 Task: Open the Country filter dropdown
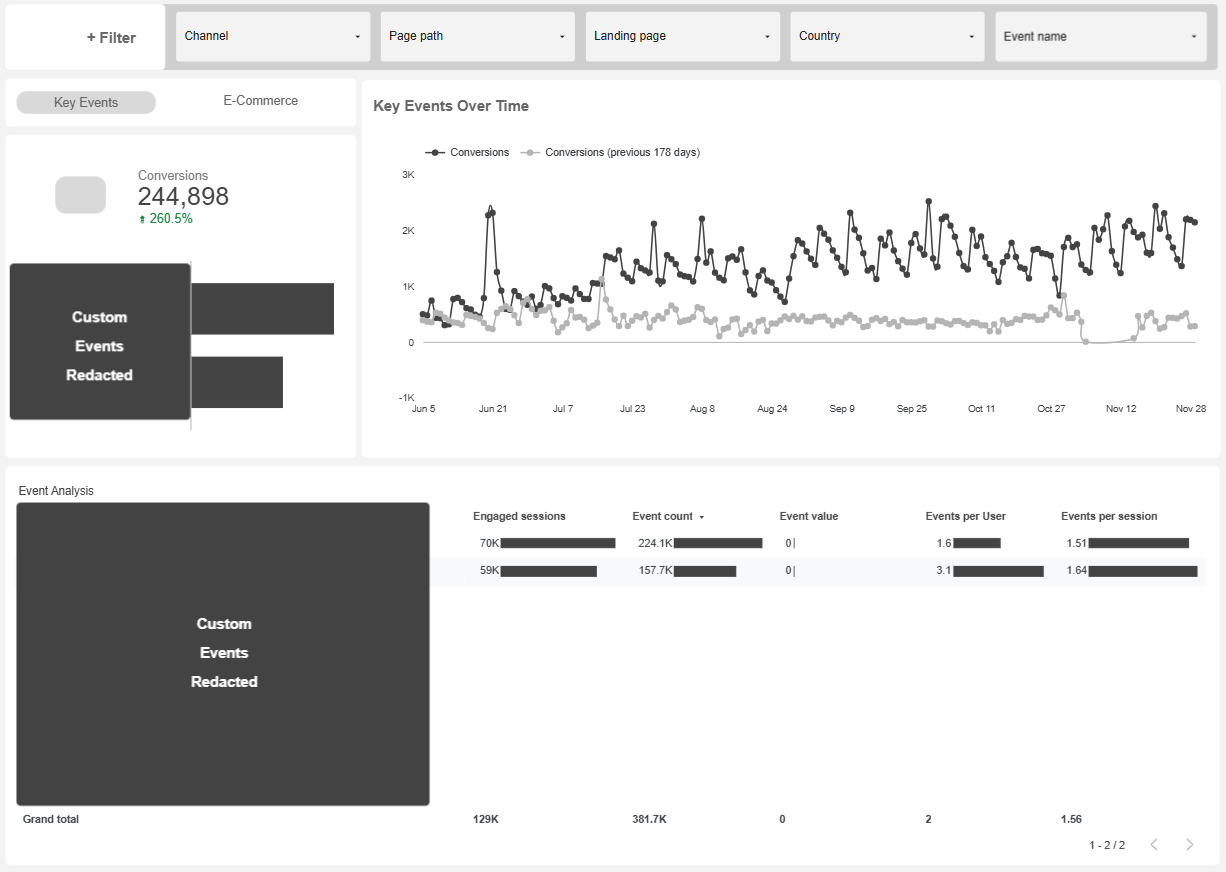(887, 36)
